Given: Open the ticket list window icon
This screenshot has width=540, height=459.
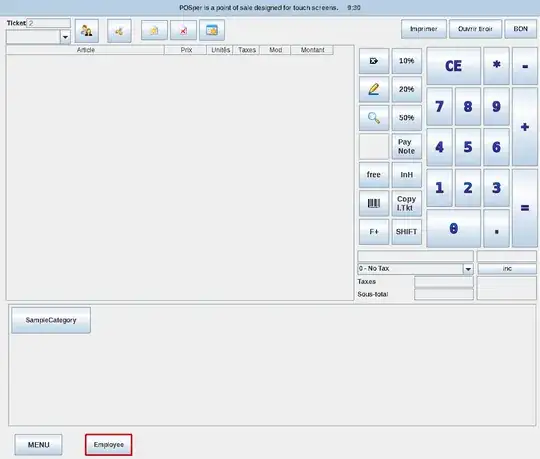Looking at the screenshot, I should [x=212, y=30].
